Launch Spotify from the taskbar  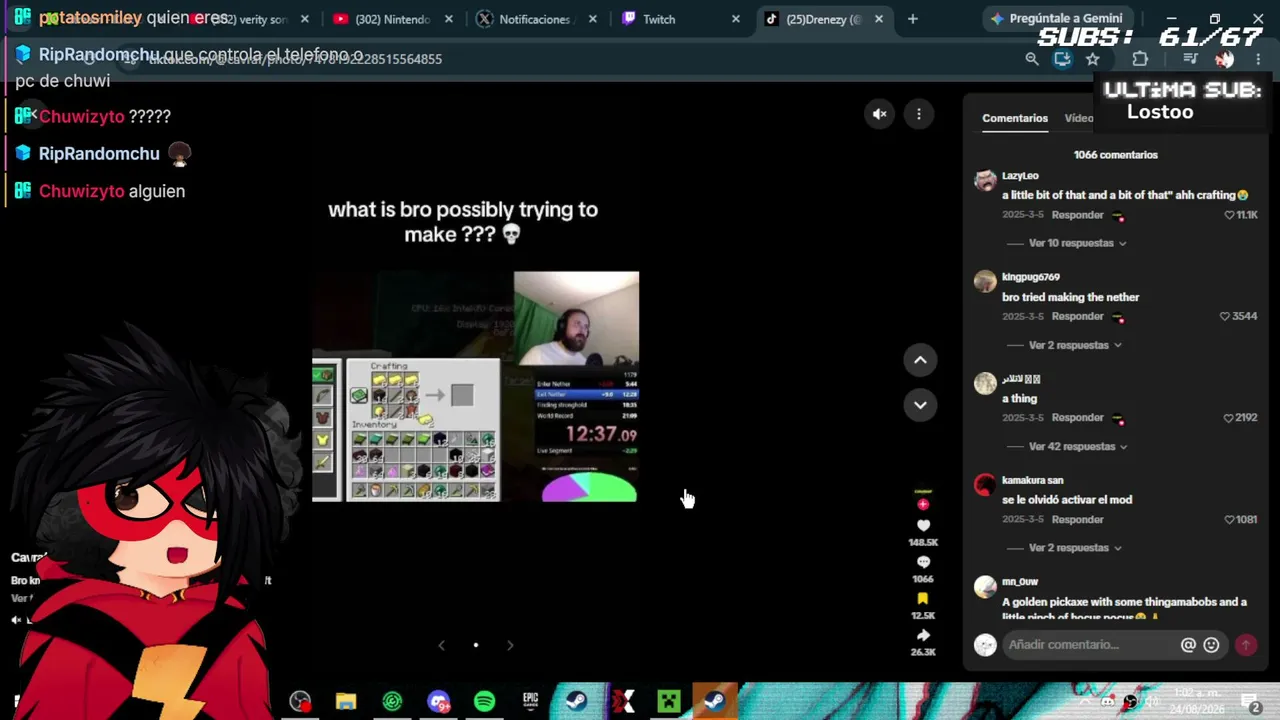click(x=484, y=701)
